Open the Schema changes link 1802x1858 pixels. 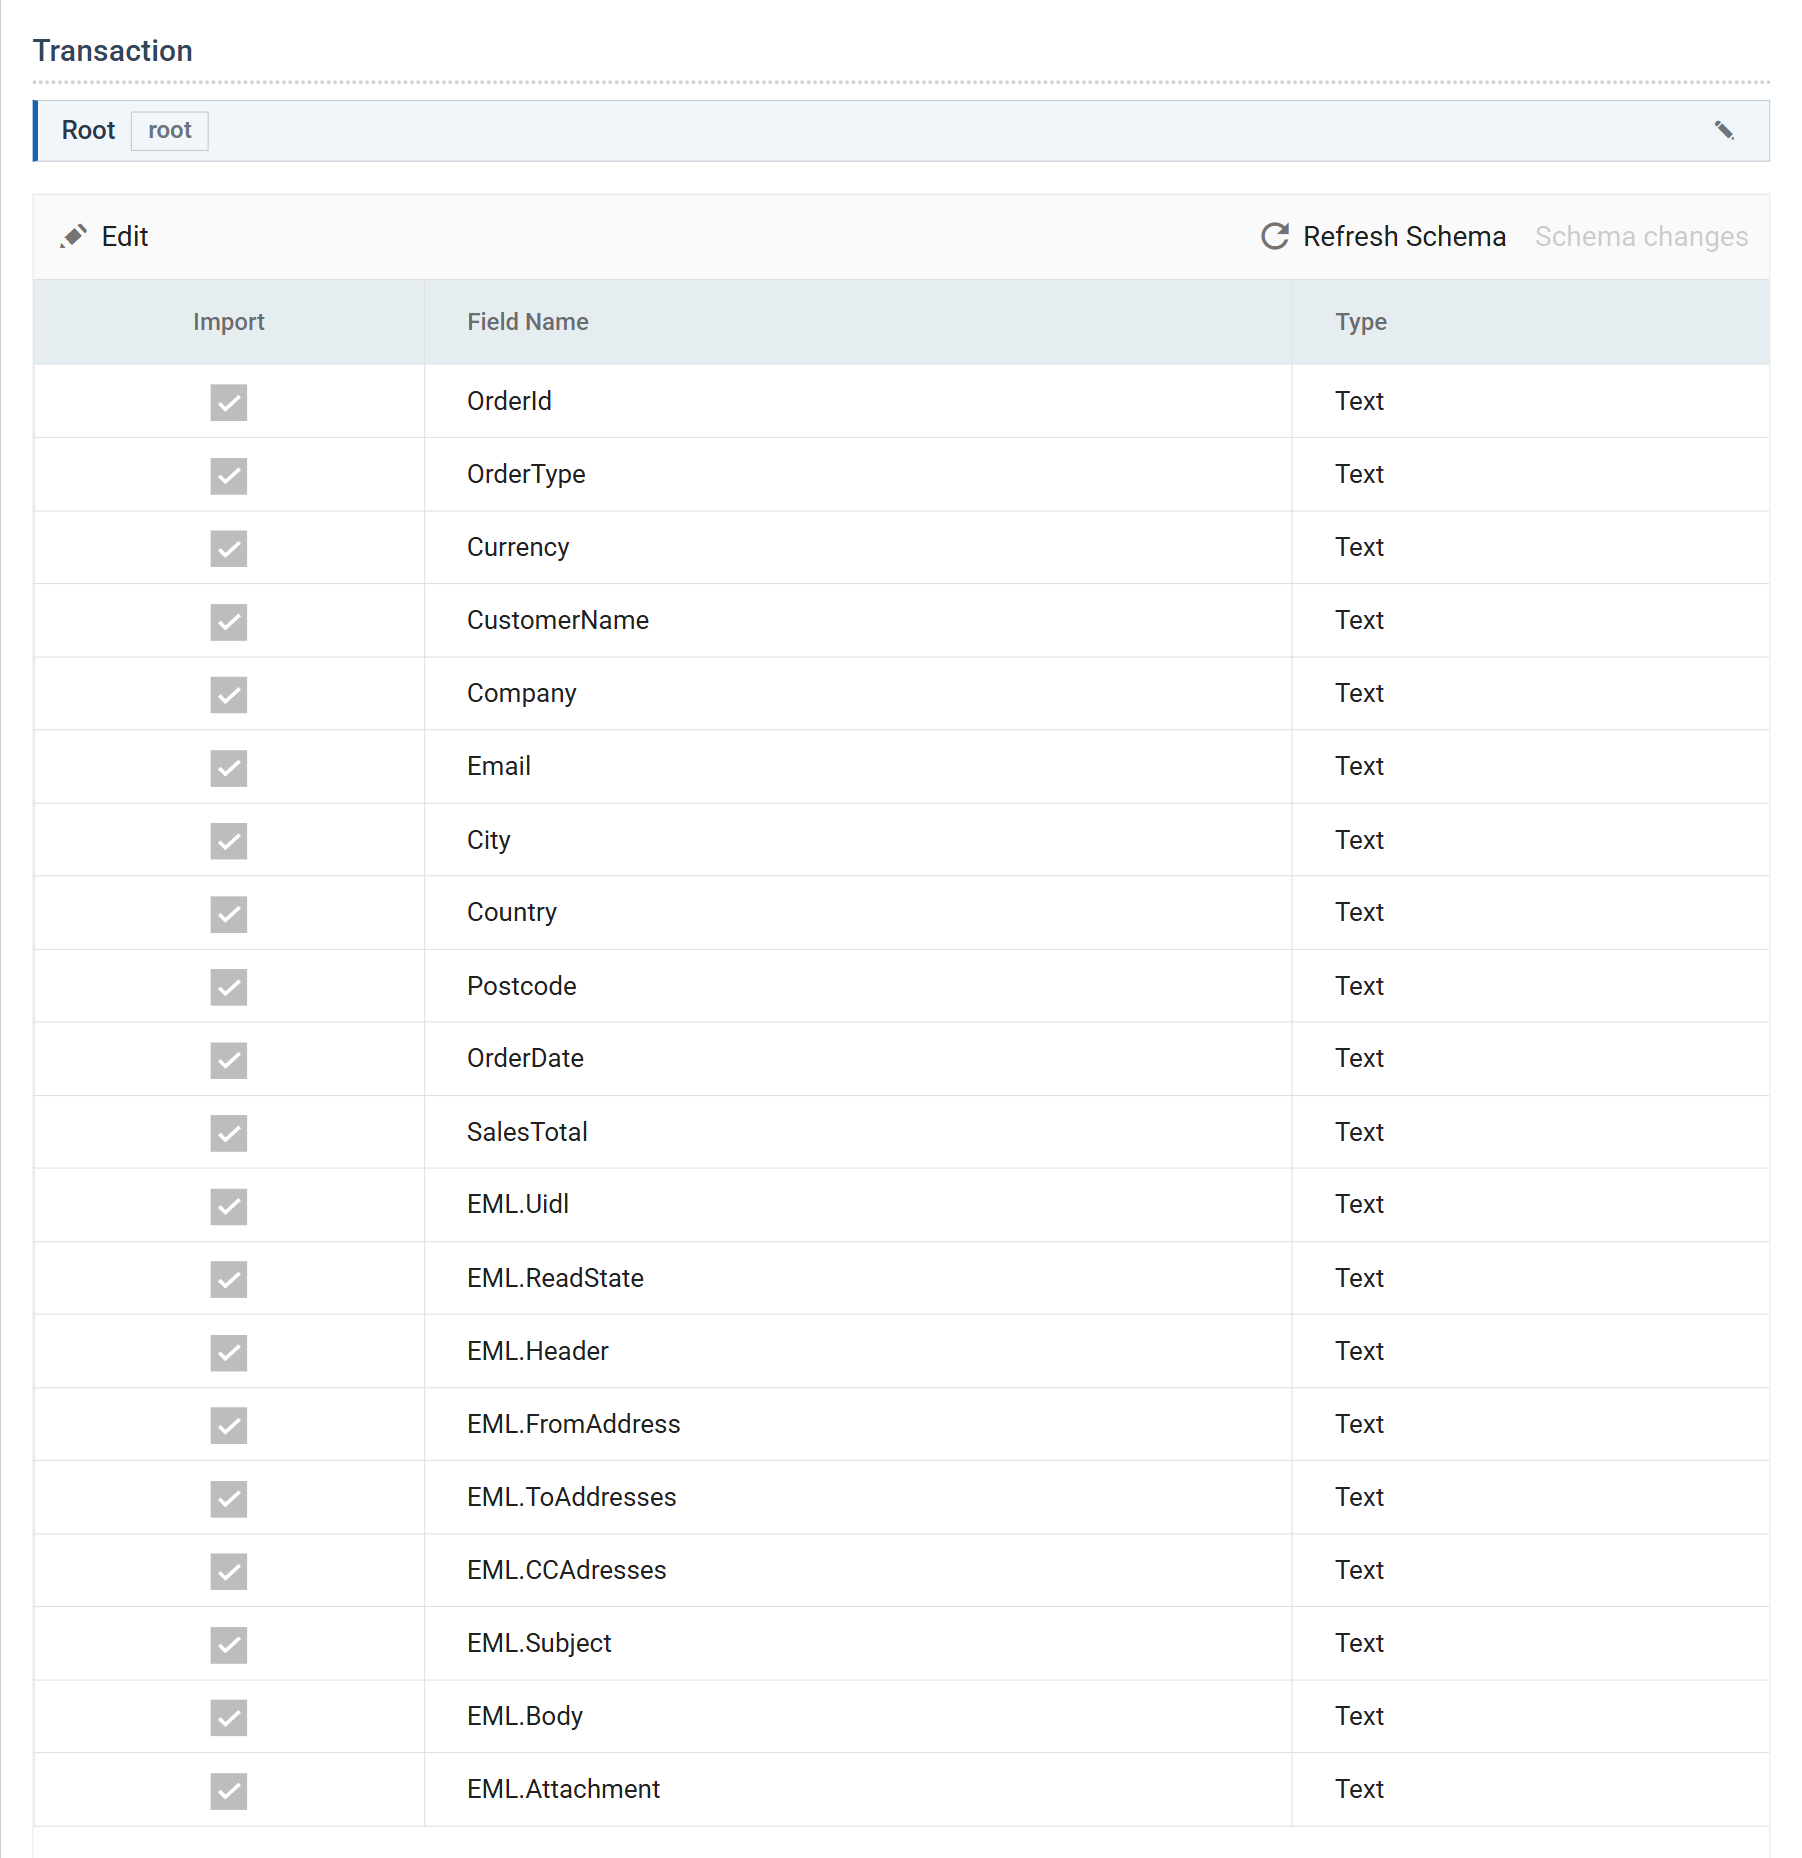pos(1641,236)
